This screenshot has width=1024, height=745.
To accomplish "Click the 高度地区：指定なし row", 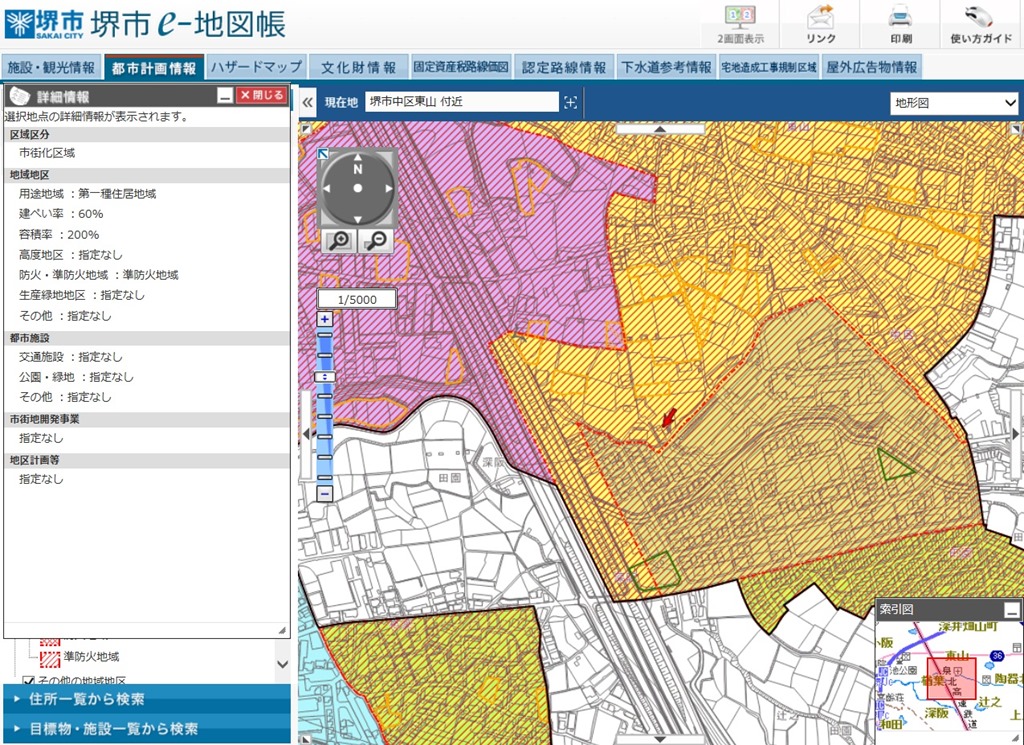I will [x=71, y=255].
